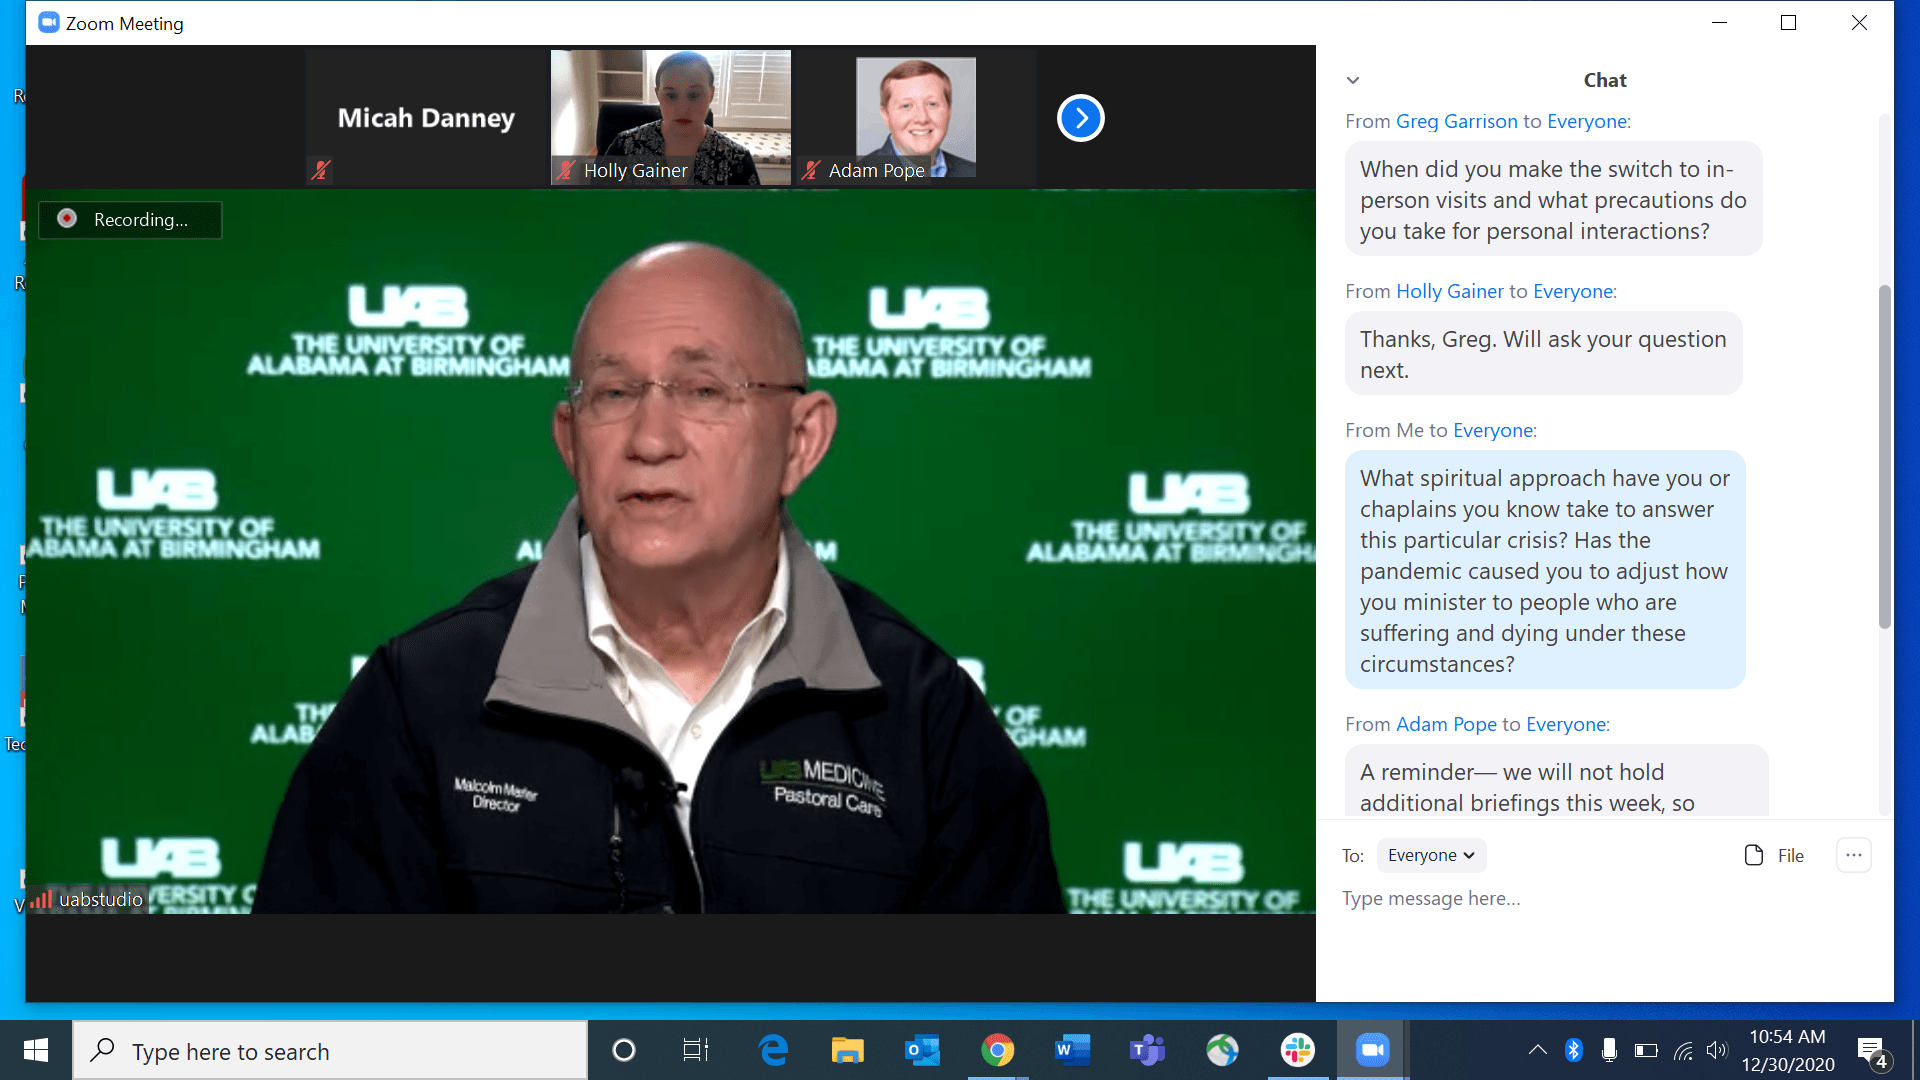Open Google Chrome from taskbar
Image resolution: width=1920 pixels, height=1080 pixels.
point(997,1050)
